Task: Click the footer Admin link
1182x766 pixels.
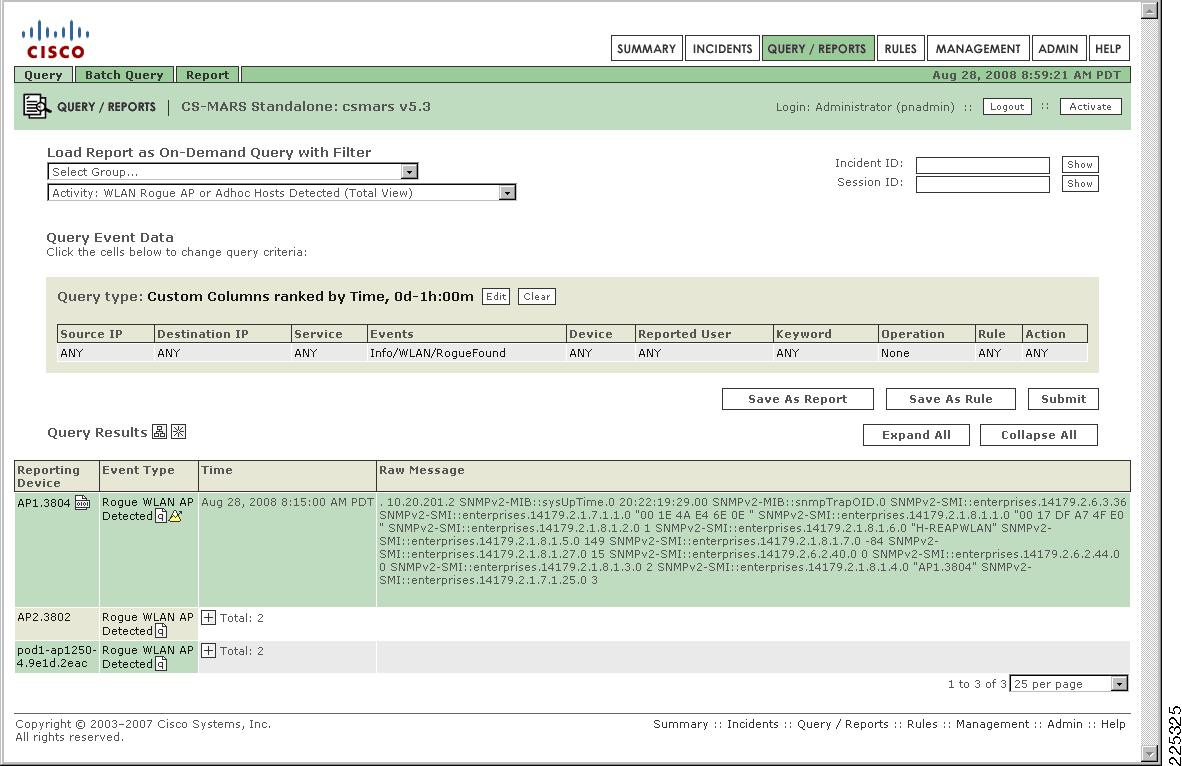Action: [1064, 725]
